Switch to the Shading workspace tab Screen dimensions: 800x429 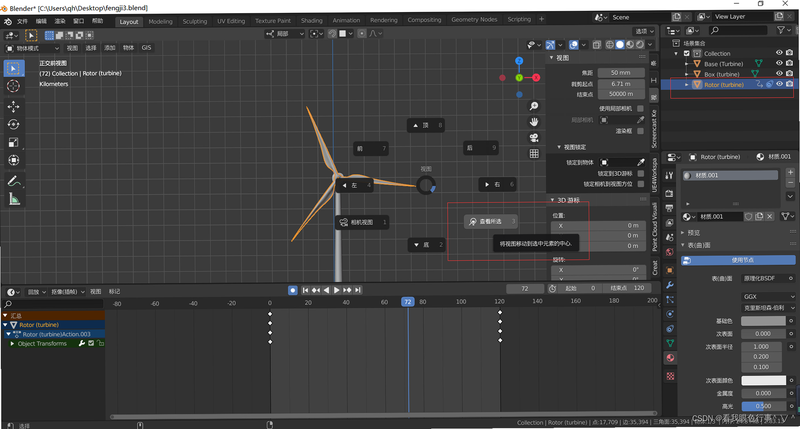point(311,21)
